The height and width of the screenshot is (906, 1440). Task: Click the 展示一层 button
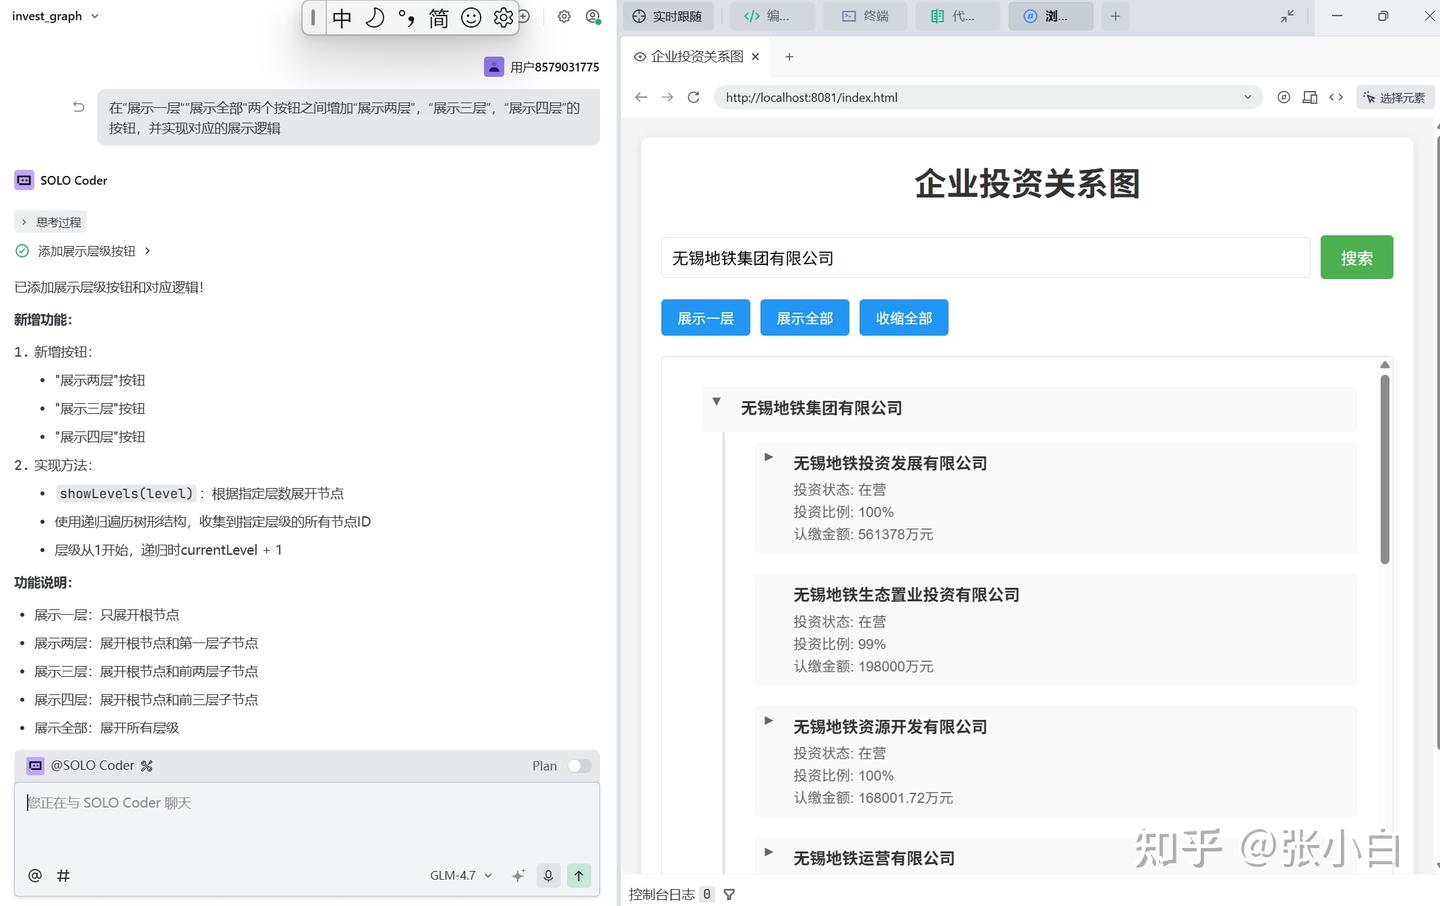pos(705,318)
